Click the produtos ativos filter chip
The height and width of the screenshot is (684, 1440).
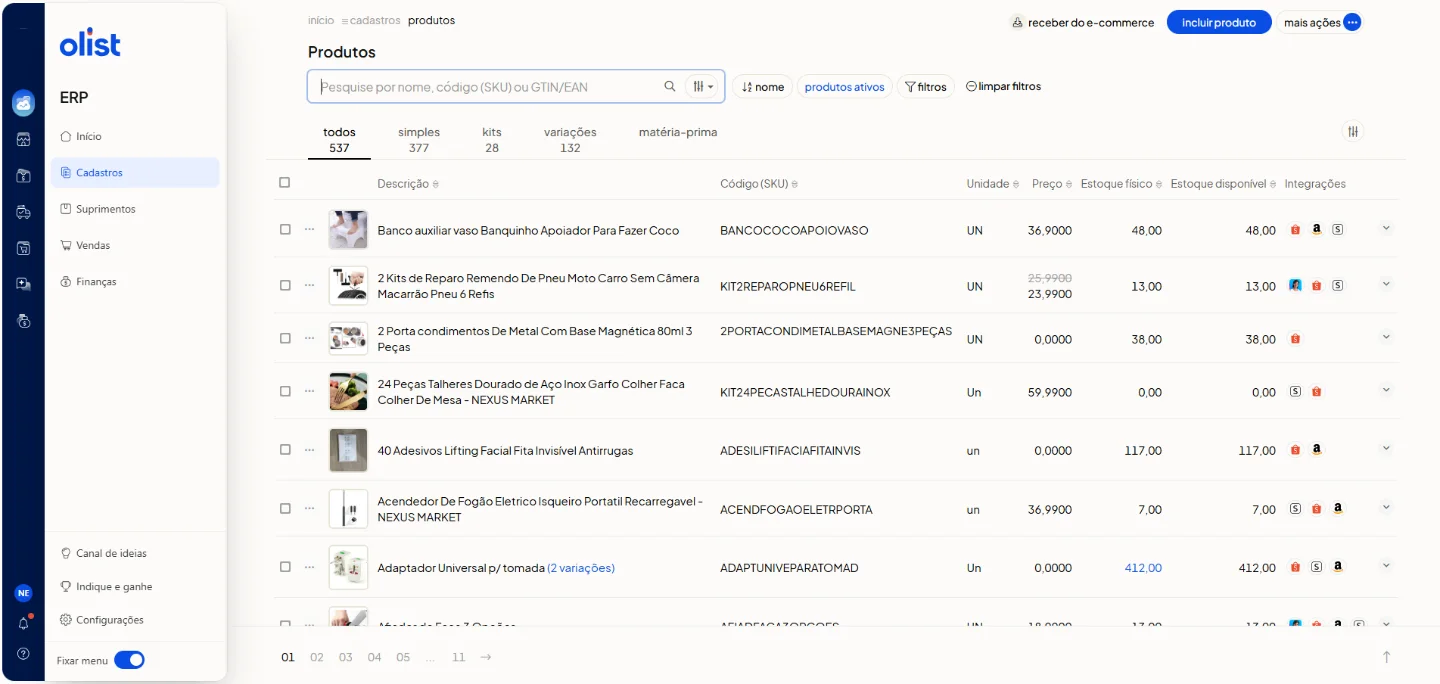point(845,87)
